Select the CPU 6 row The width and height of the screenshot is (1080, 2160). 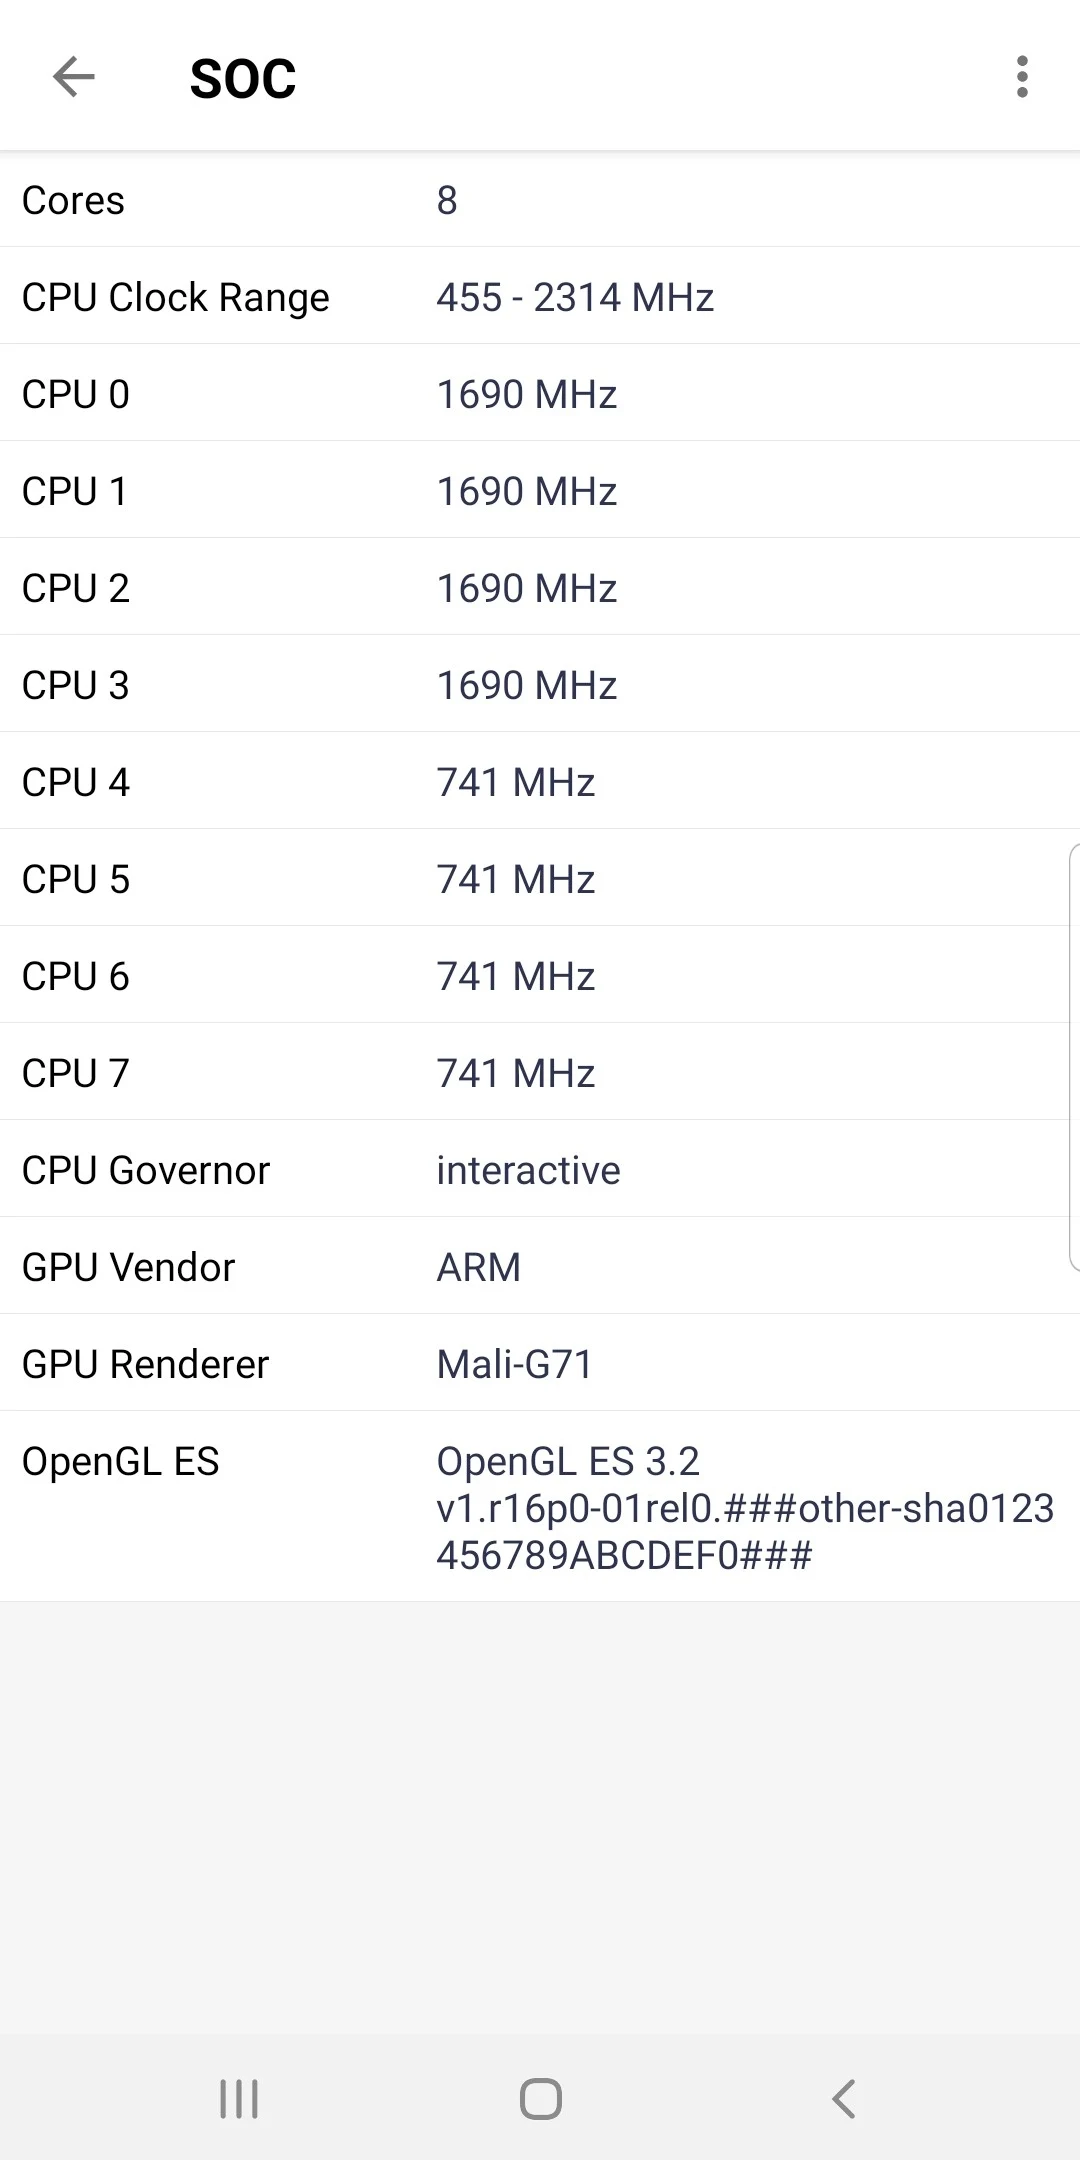540,976
